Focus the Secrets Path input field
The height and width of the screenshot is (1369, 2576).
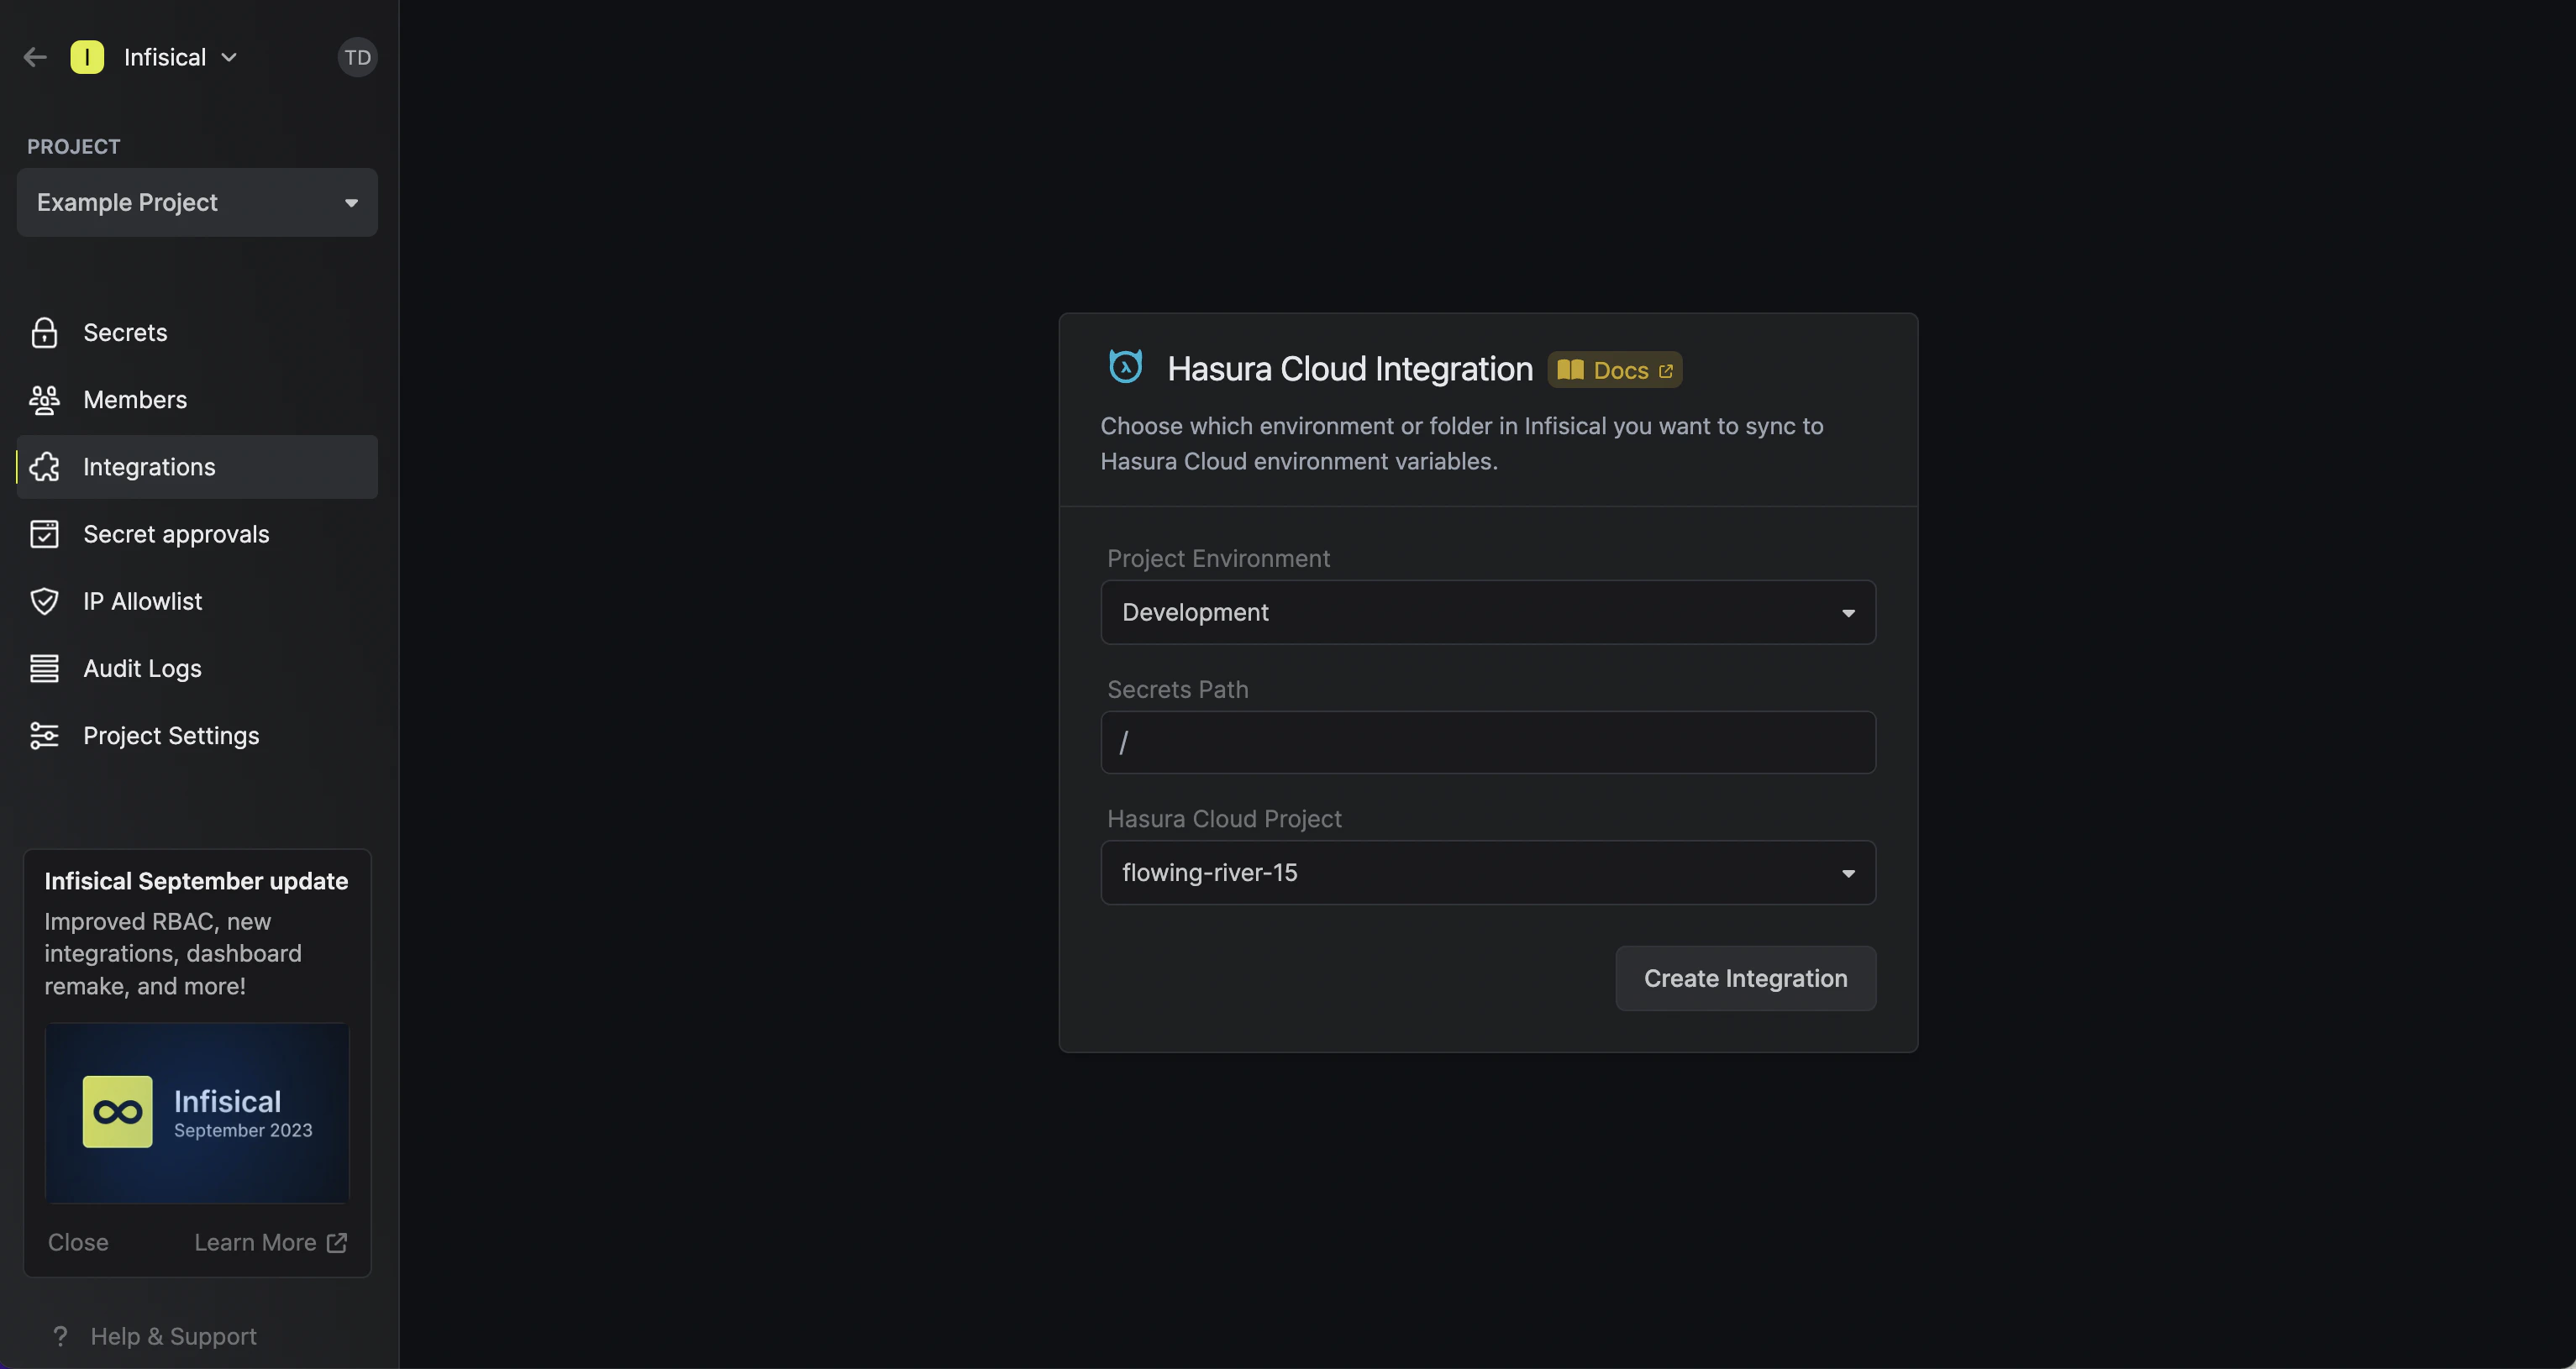[1488, 742]
